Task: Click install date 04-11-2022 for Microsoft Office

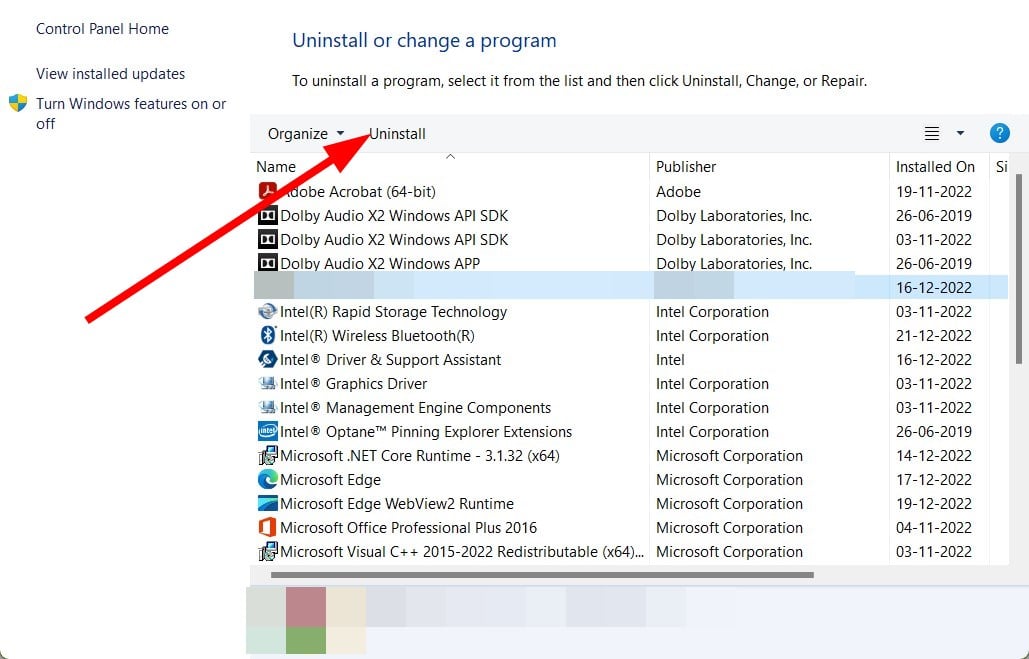Action: [934, 528]
